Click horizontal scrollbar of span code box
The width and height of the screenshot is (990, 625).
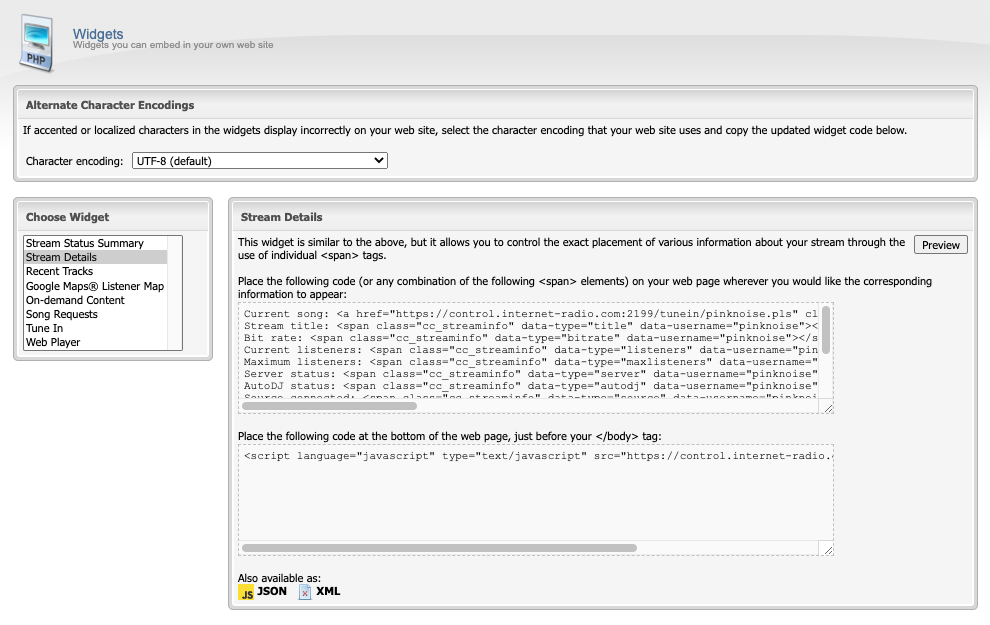330,406
